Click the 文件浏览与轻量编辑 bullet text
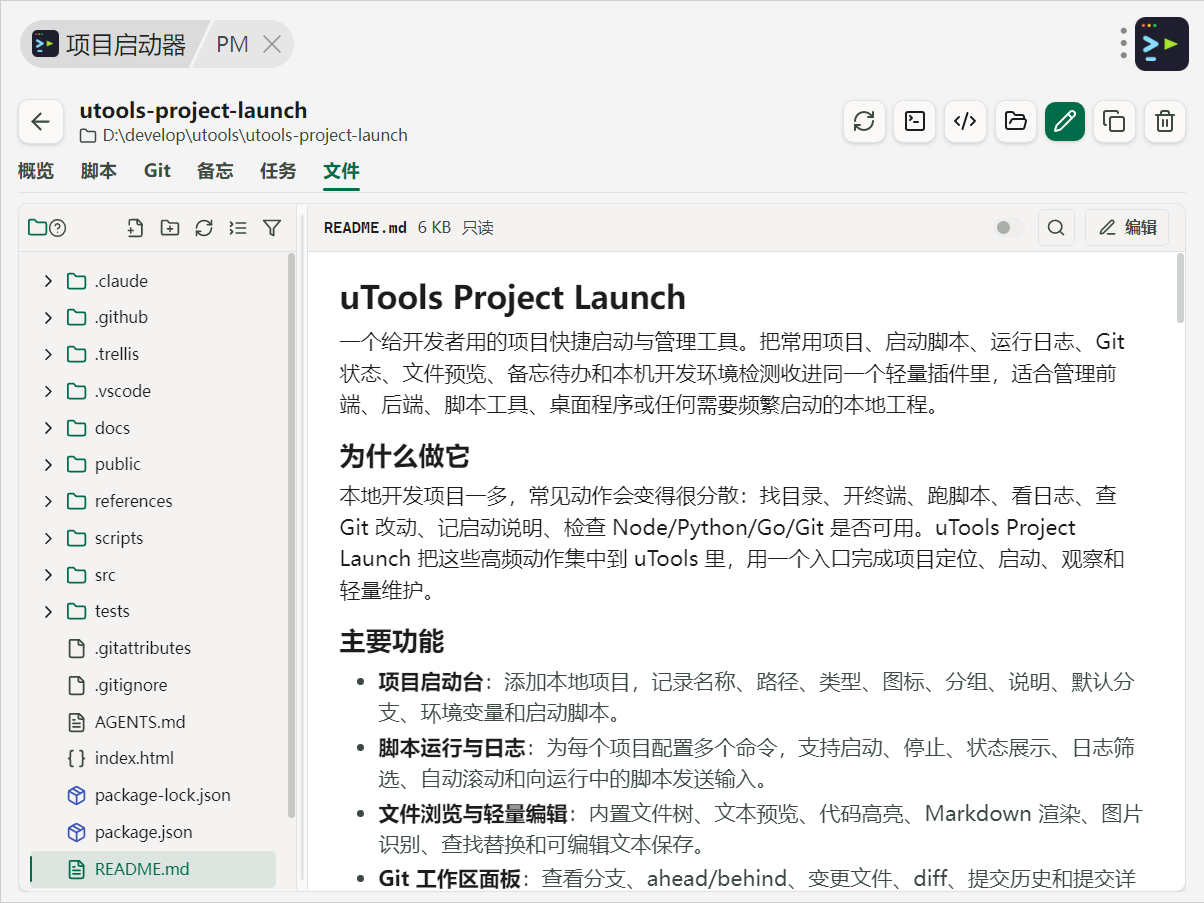1204x903 pixels. (473, 814)
